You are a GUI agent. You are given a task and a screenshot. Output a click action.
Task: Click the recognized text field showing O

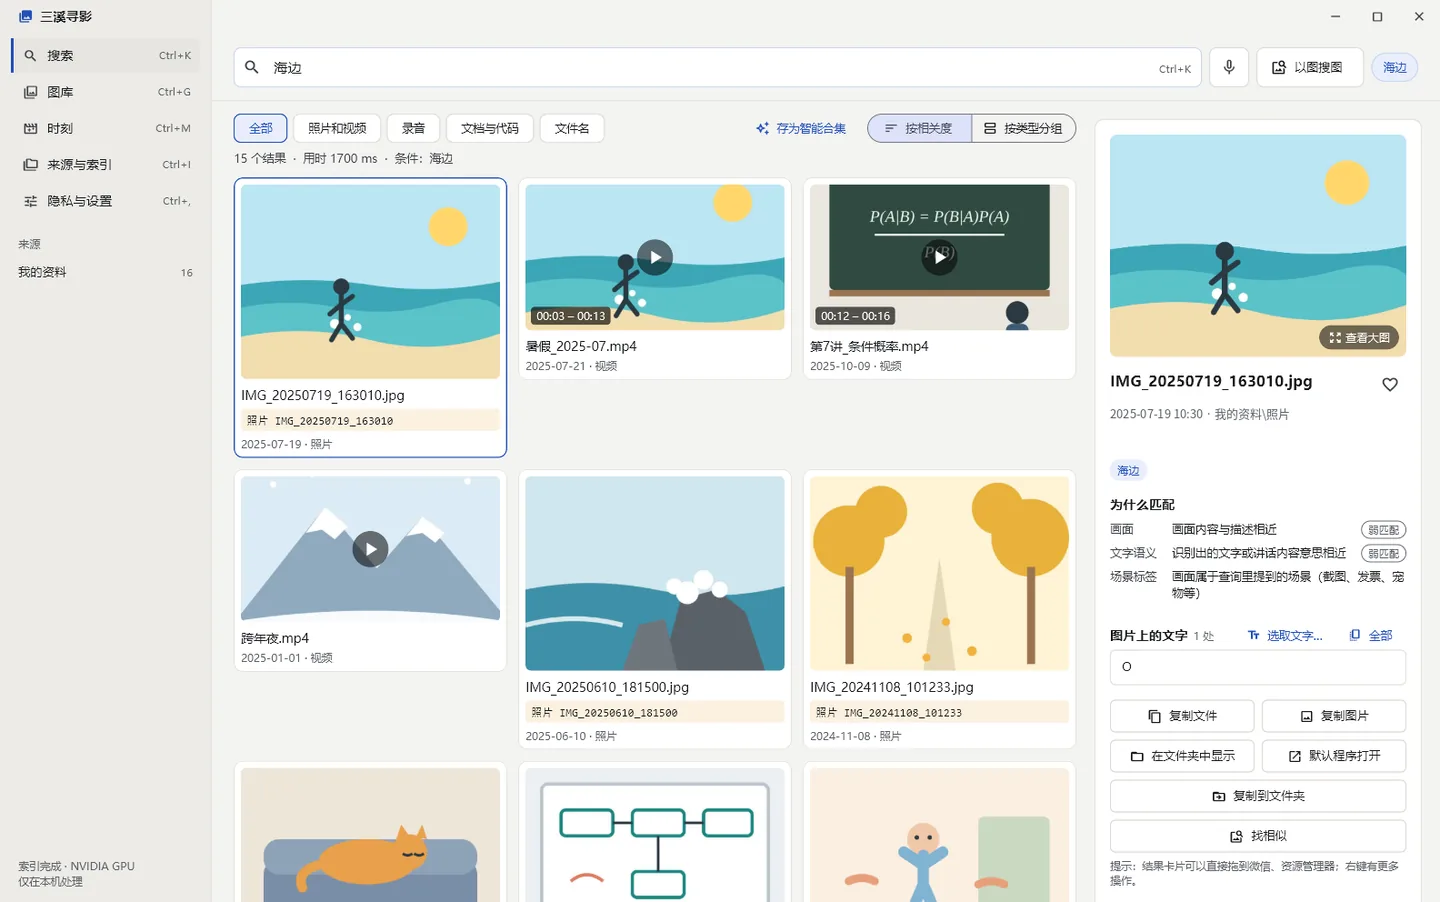click(1258, 667)
